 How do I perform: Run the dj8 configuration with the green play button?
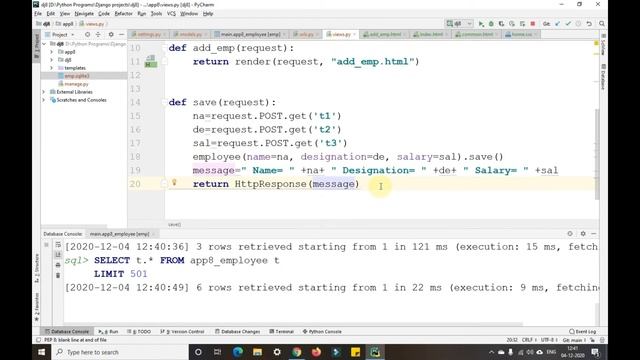pyautogui.click(x=481, y=24)
